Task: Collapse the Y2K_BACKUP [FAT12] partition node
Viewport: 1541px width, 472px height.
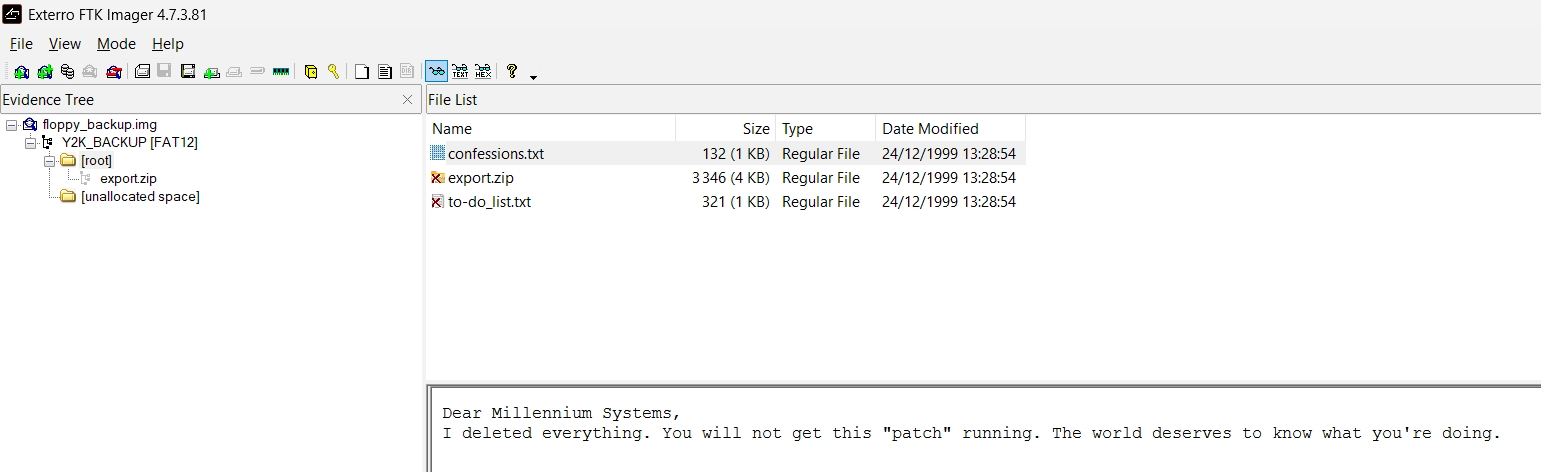Action: tap(30, 143)
